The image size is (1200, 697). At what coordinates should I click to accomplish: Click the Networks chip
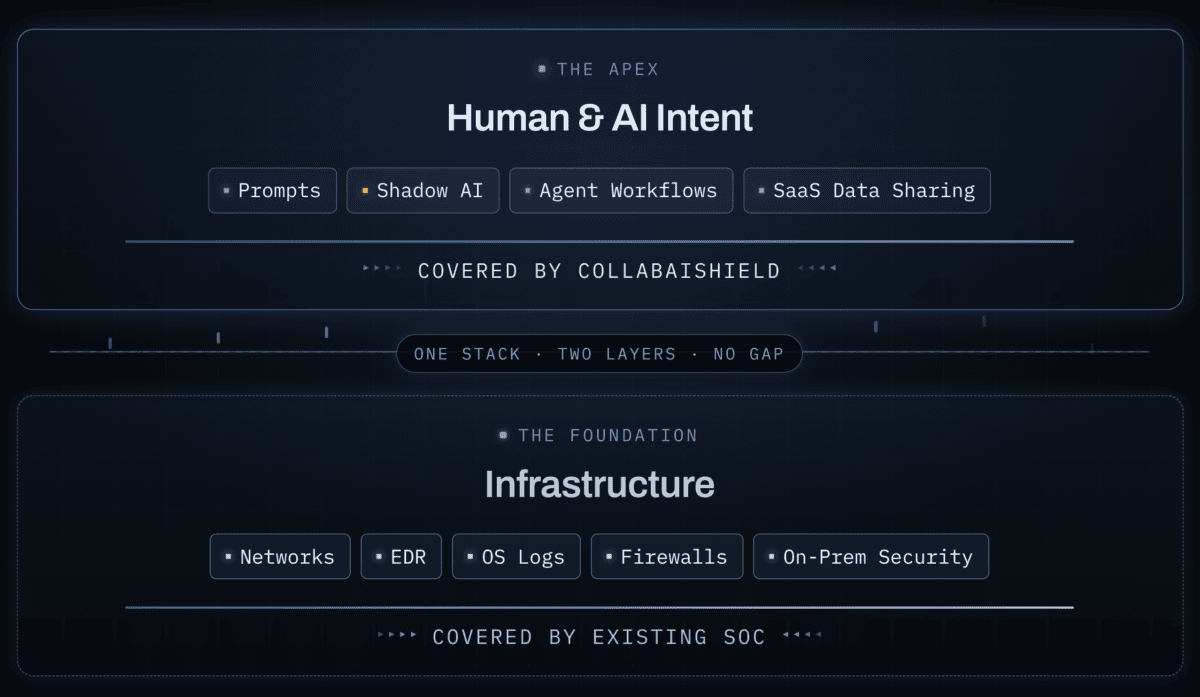click(x=280, y=556)
